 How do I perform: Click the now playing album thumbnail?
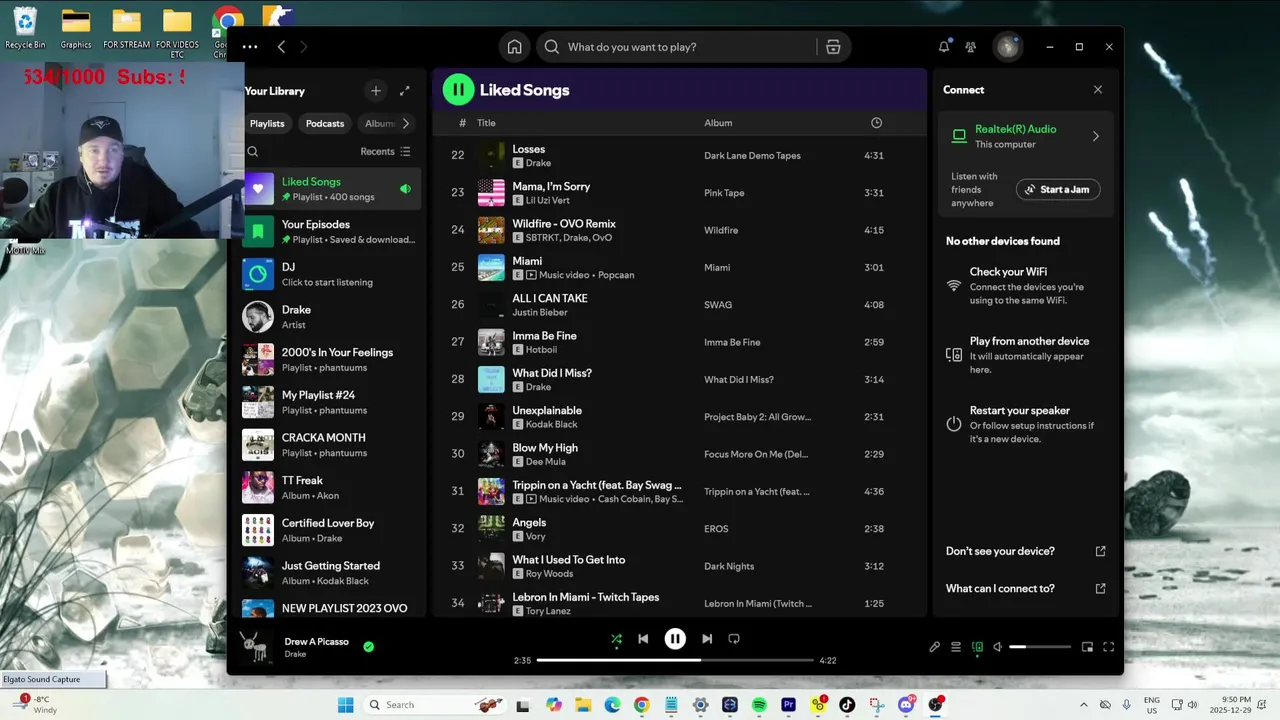point(257,647)
